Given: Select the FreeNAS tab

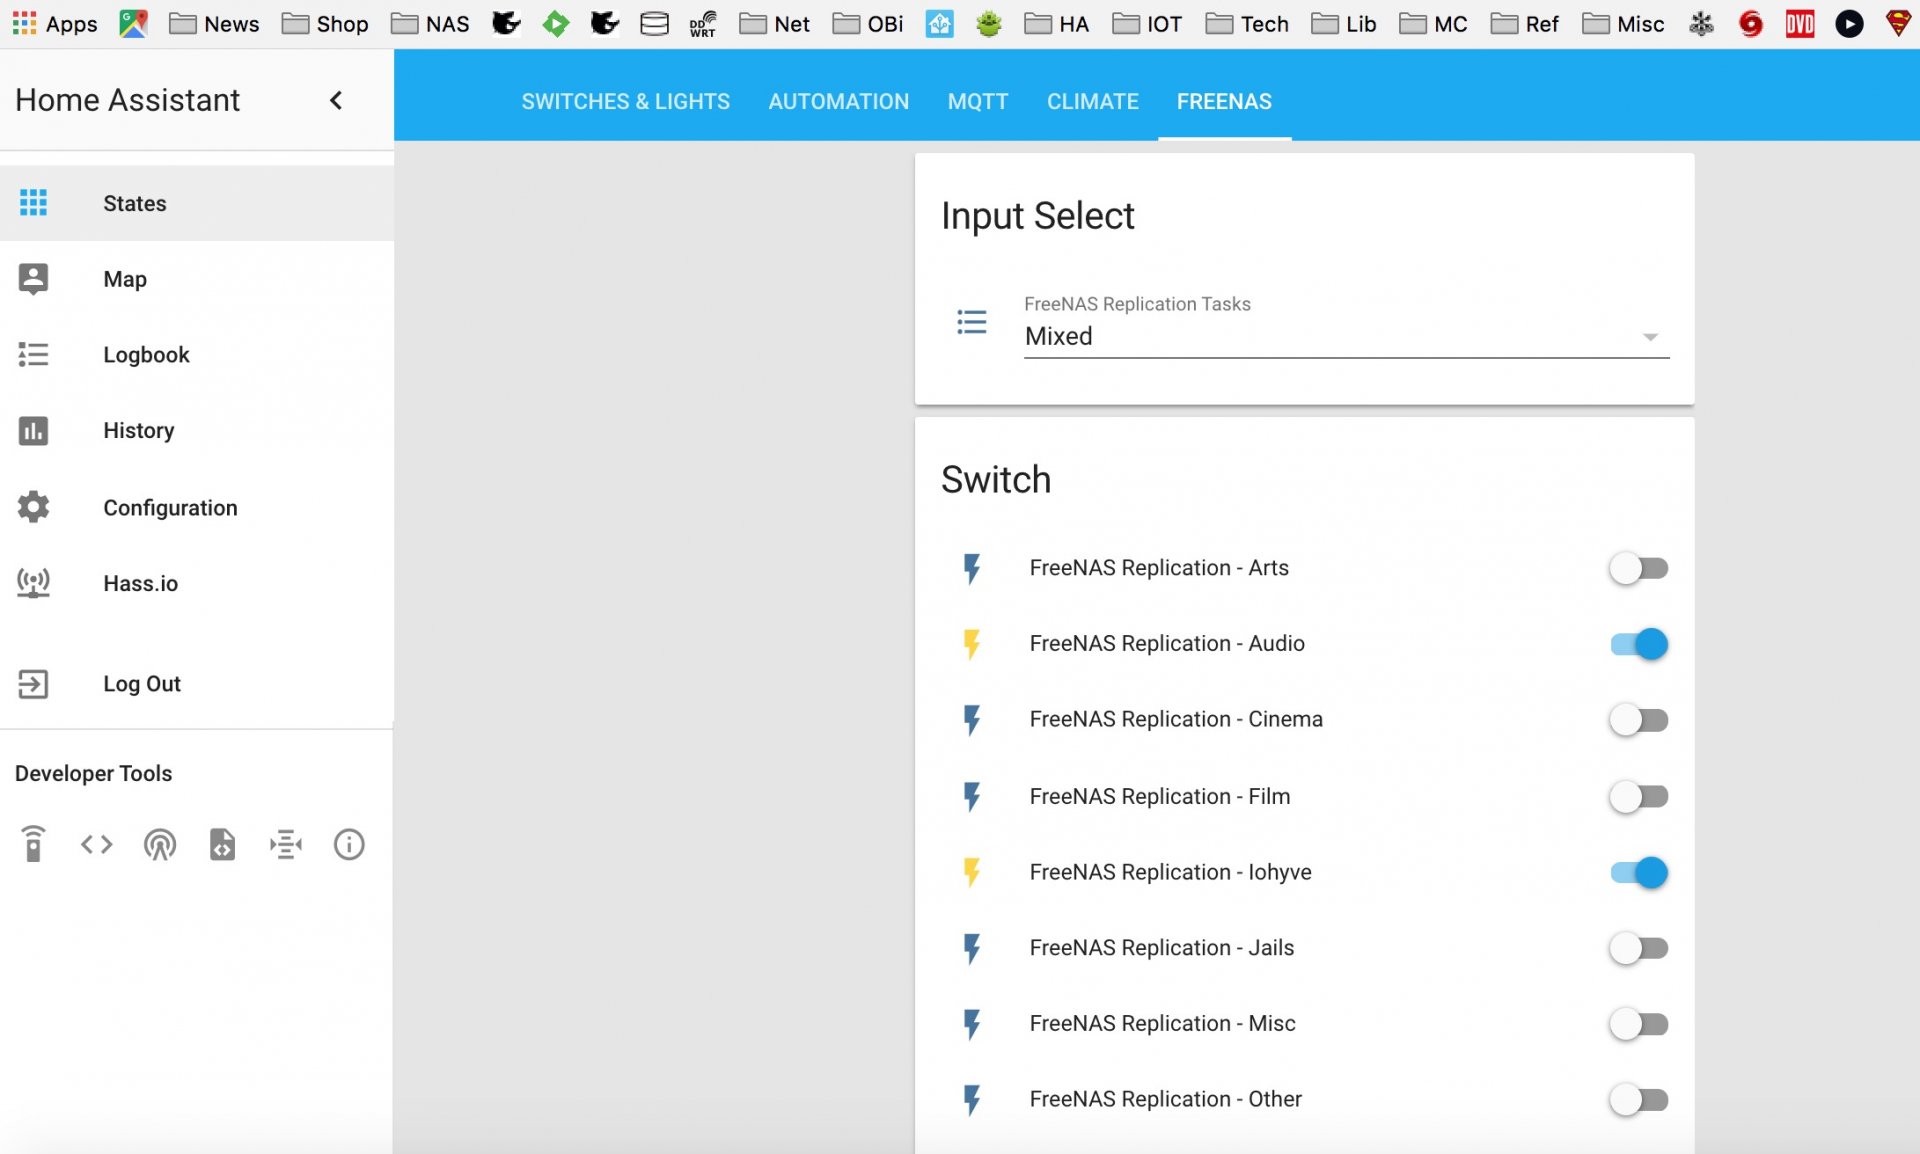Looking at the screenshot, I should [1224, 101].
